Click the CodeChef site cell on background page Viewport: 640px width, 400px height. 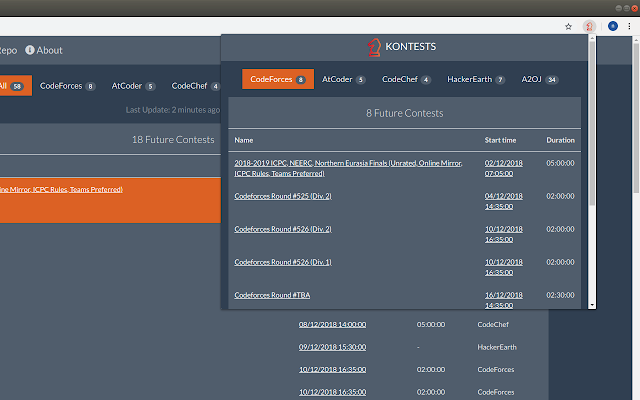(493, 324)
